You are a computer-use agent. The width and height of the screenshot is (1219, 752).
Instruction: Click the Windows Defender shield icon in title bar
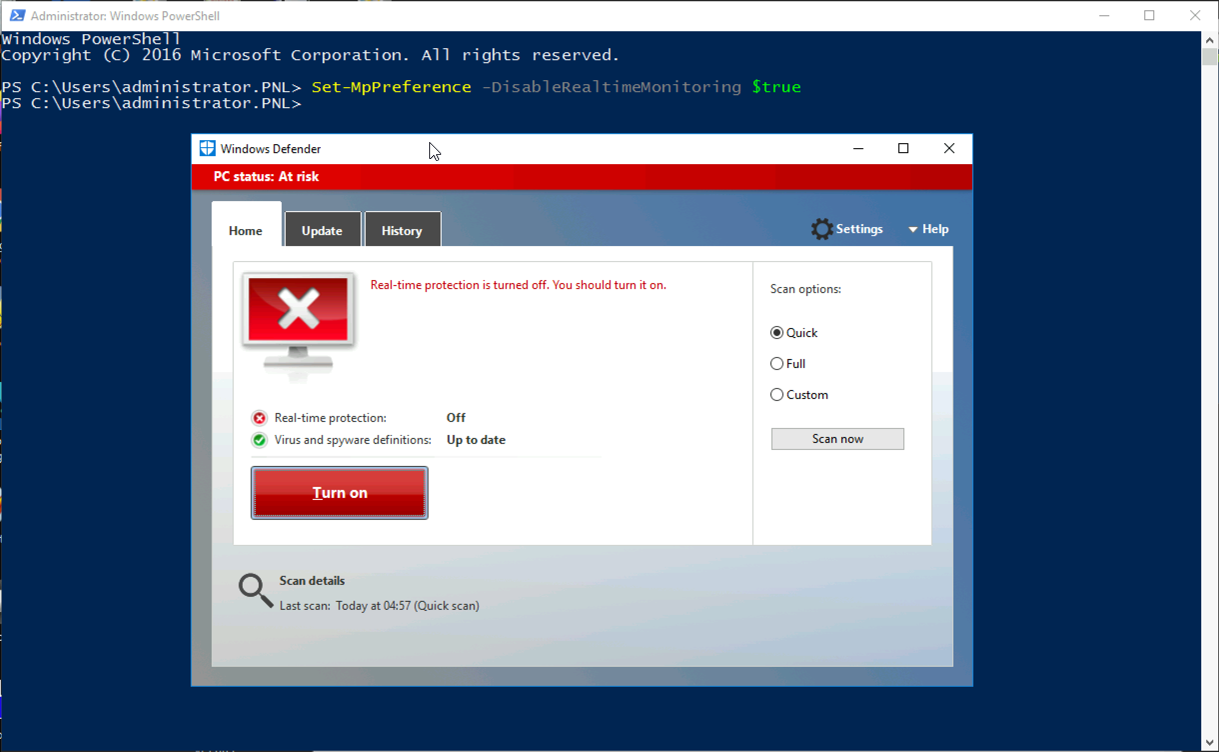207,148
